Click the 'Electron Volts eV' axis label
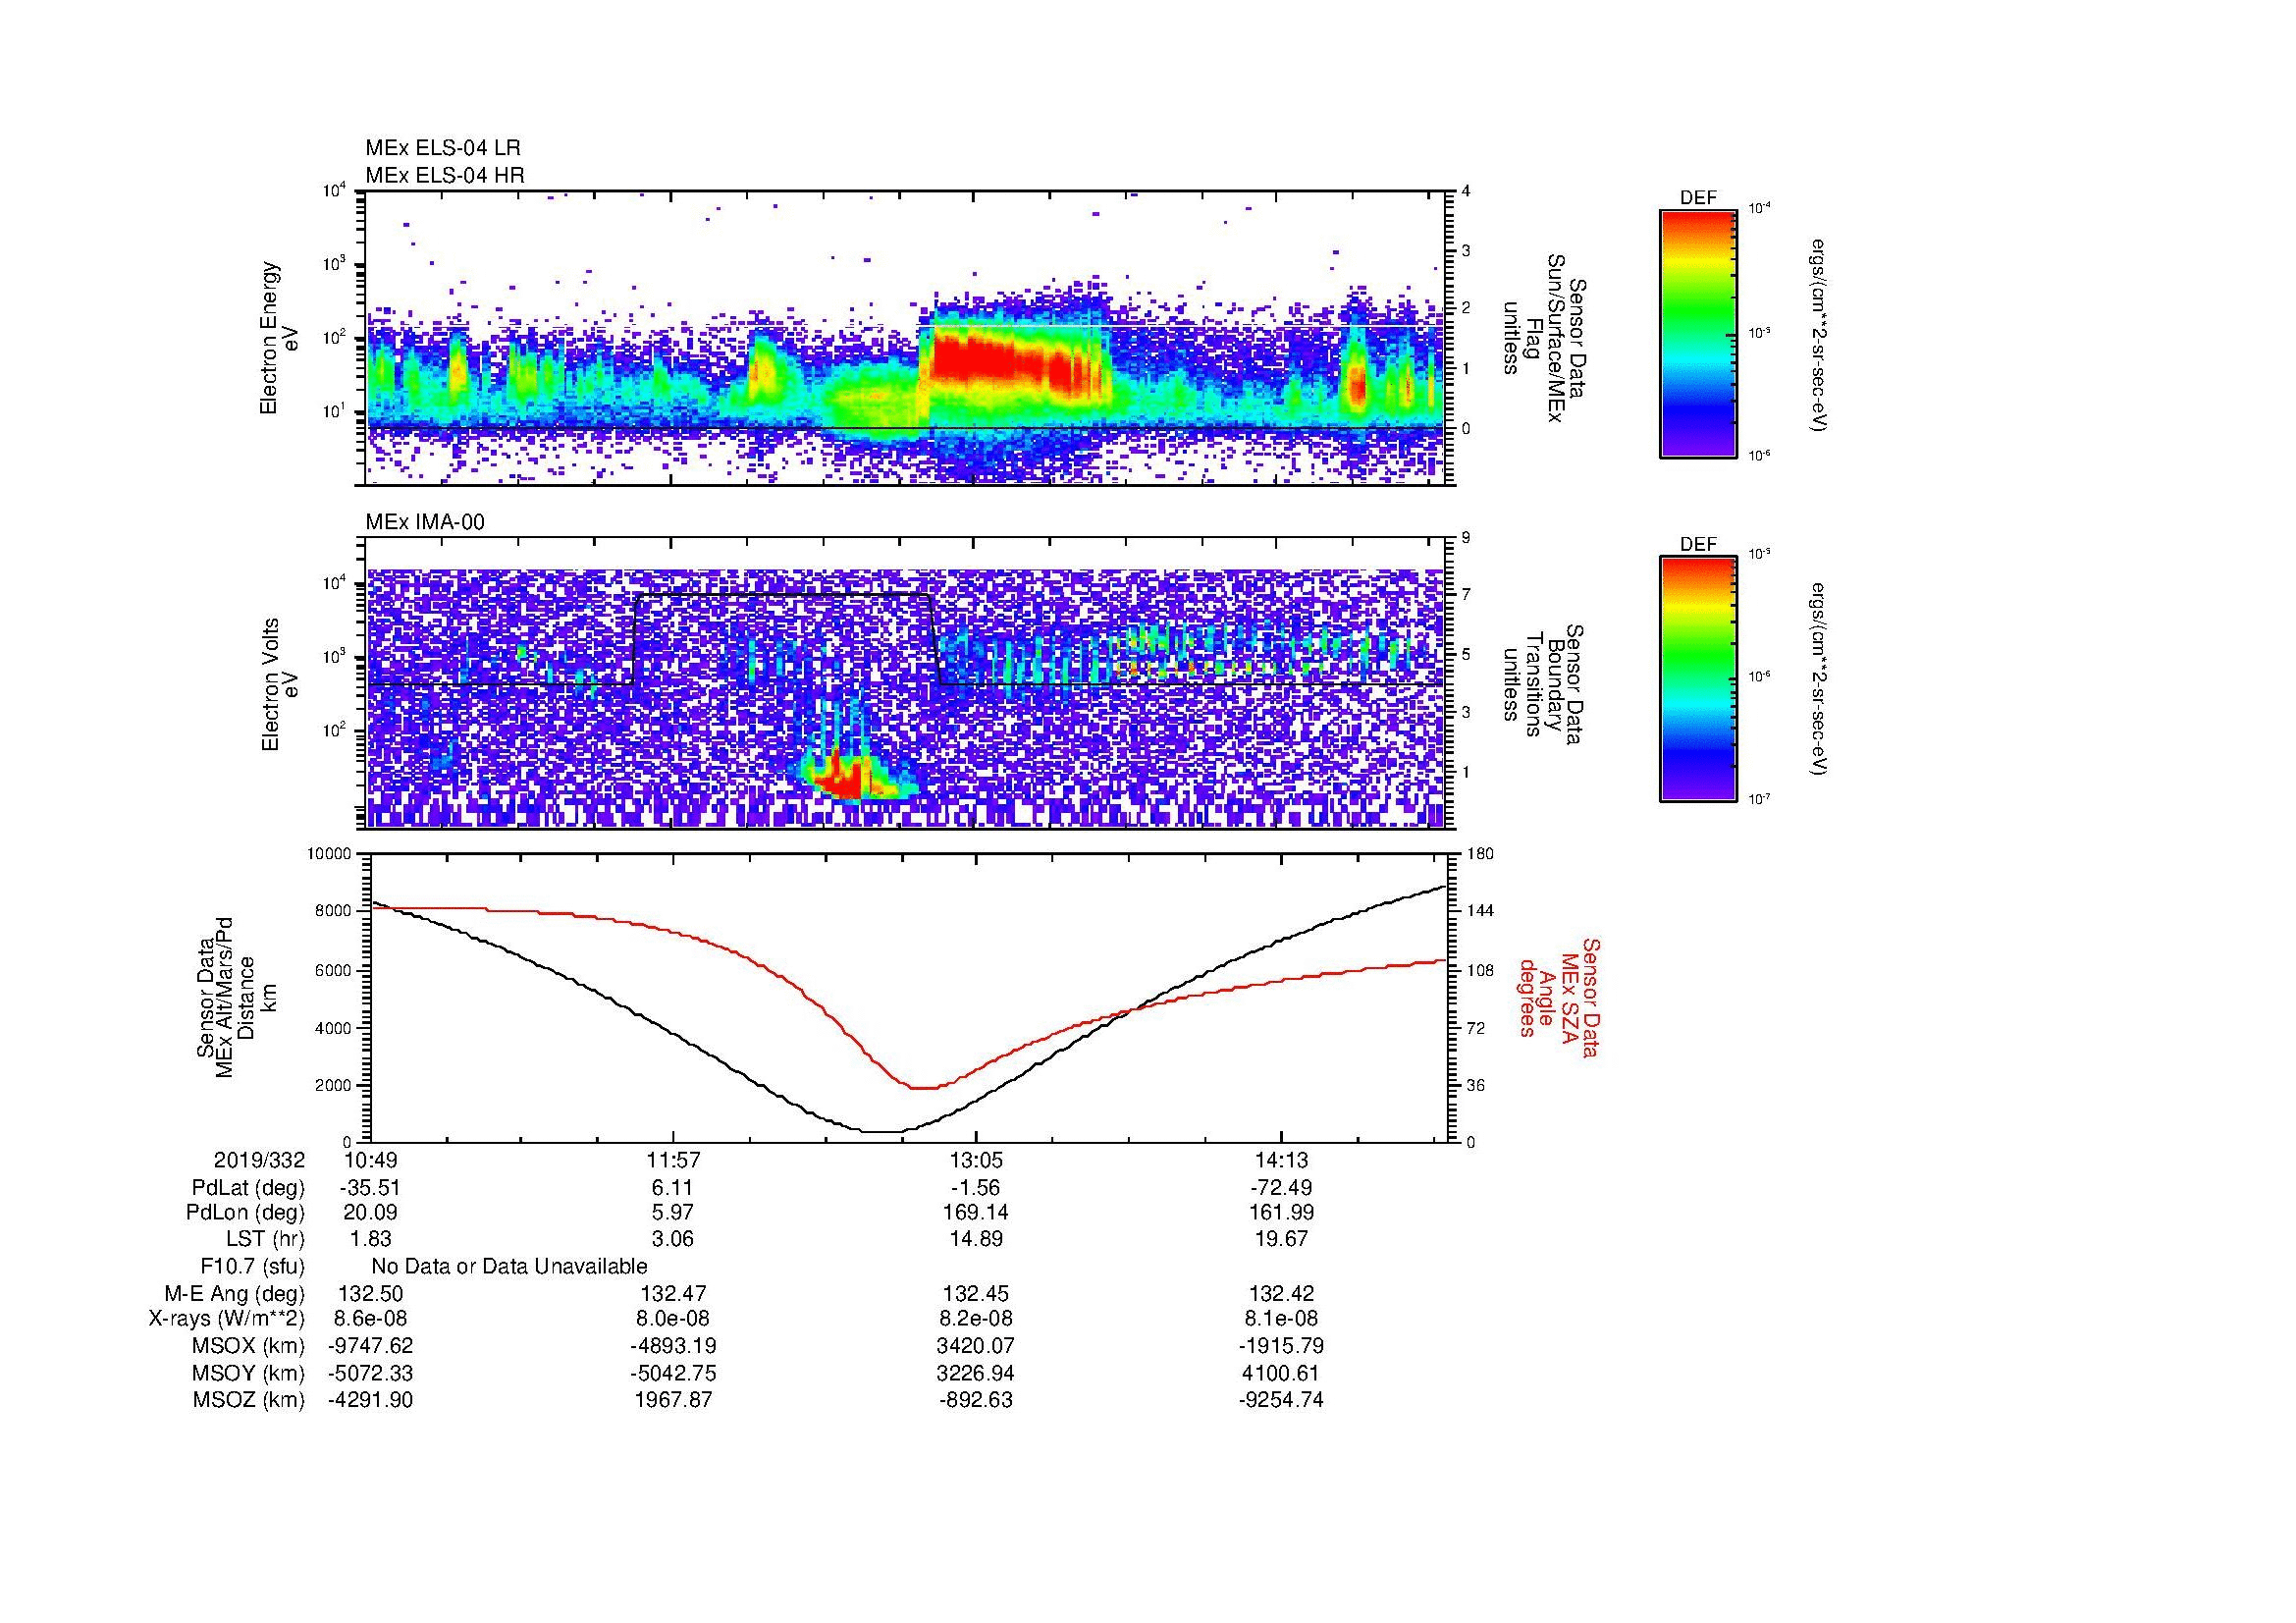This screenshot has height=1623, width=2296. coord(281,685)
